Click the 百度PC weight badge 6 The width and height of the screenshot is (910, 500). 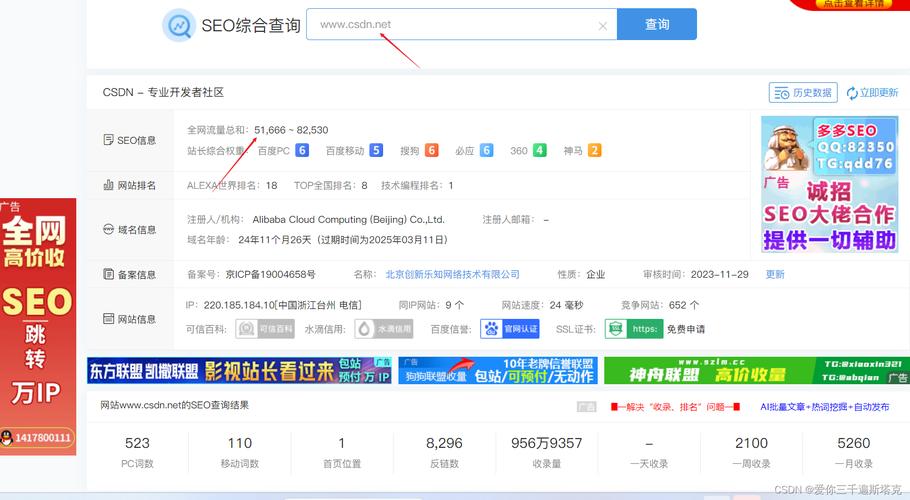302,151
